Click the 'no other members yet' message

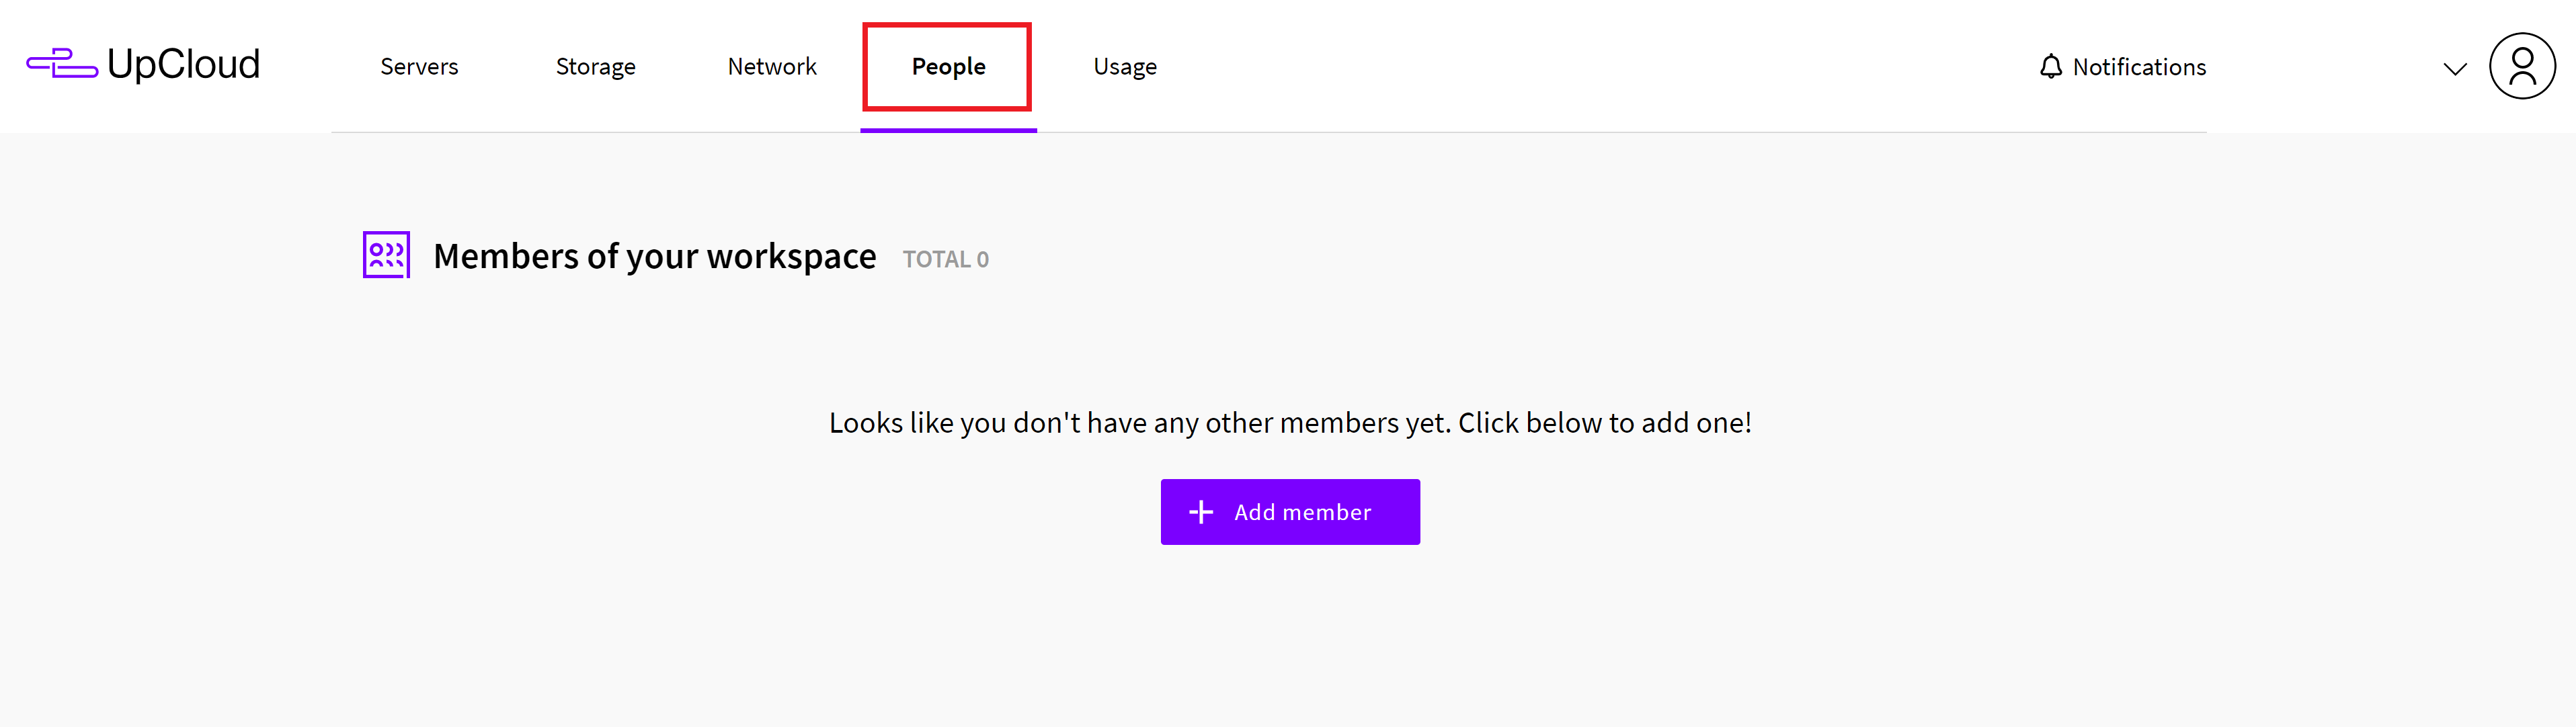click(x=1289, y=423)
